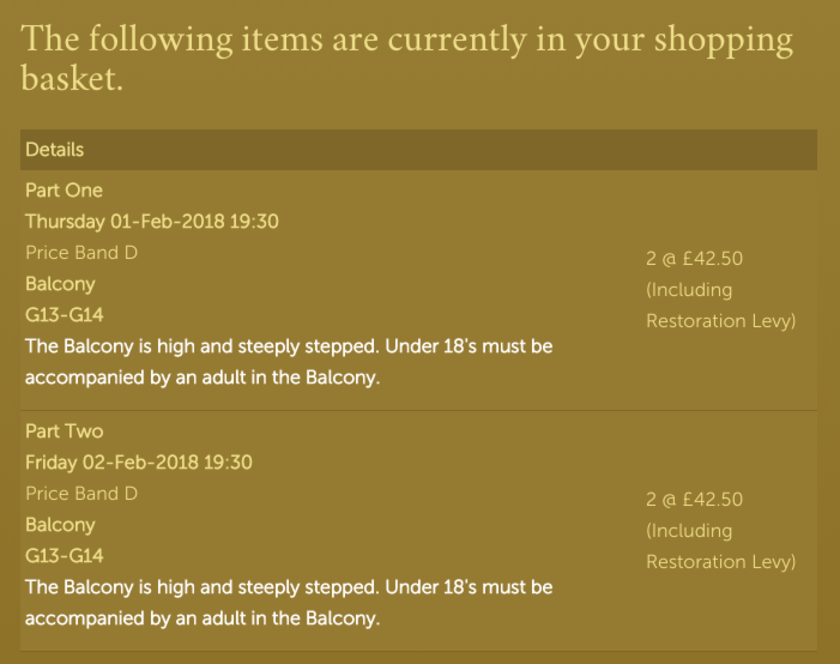The width and height of the screenshot is (840, 664).
Task: Click Restoration Levy note in Part One
Action: (721, 321)
